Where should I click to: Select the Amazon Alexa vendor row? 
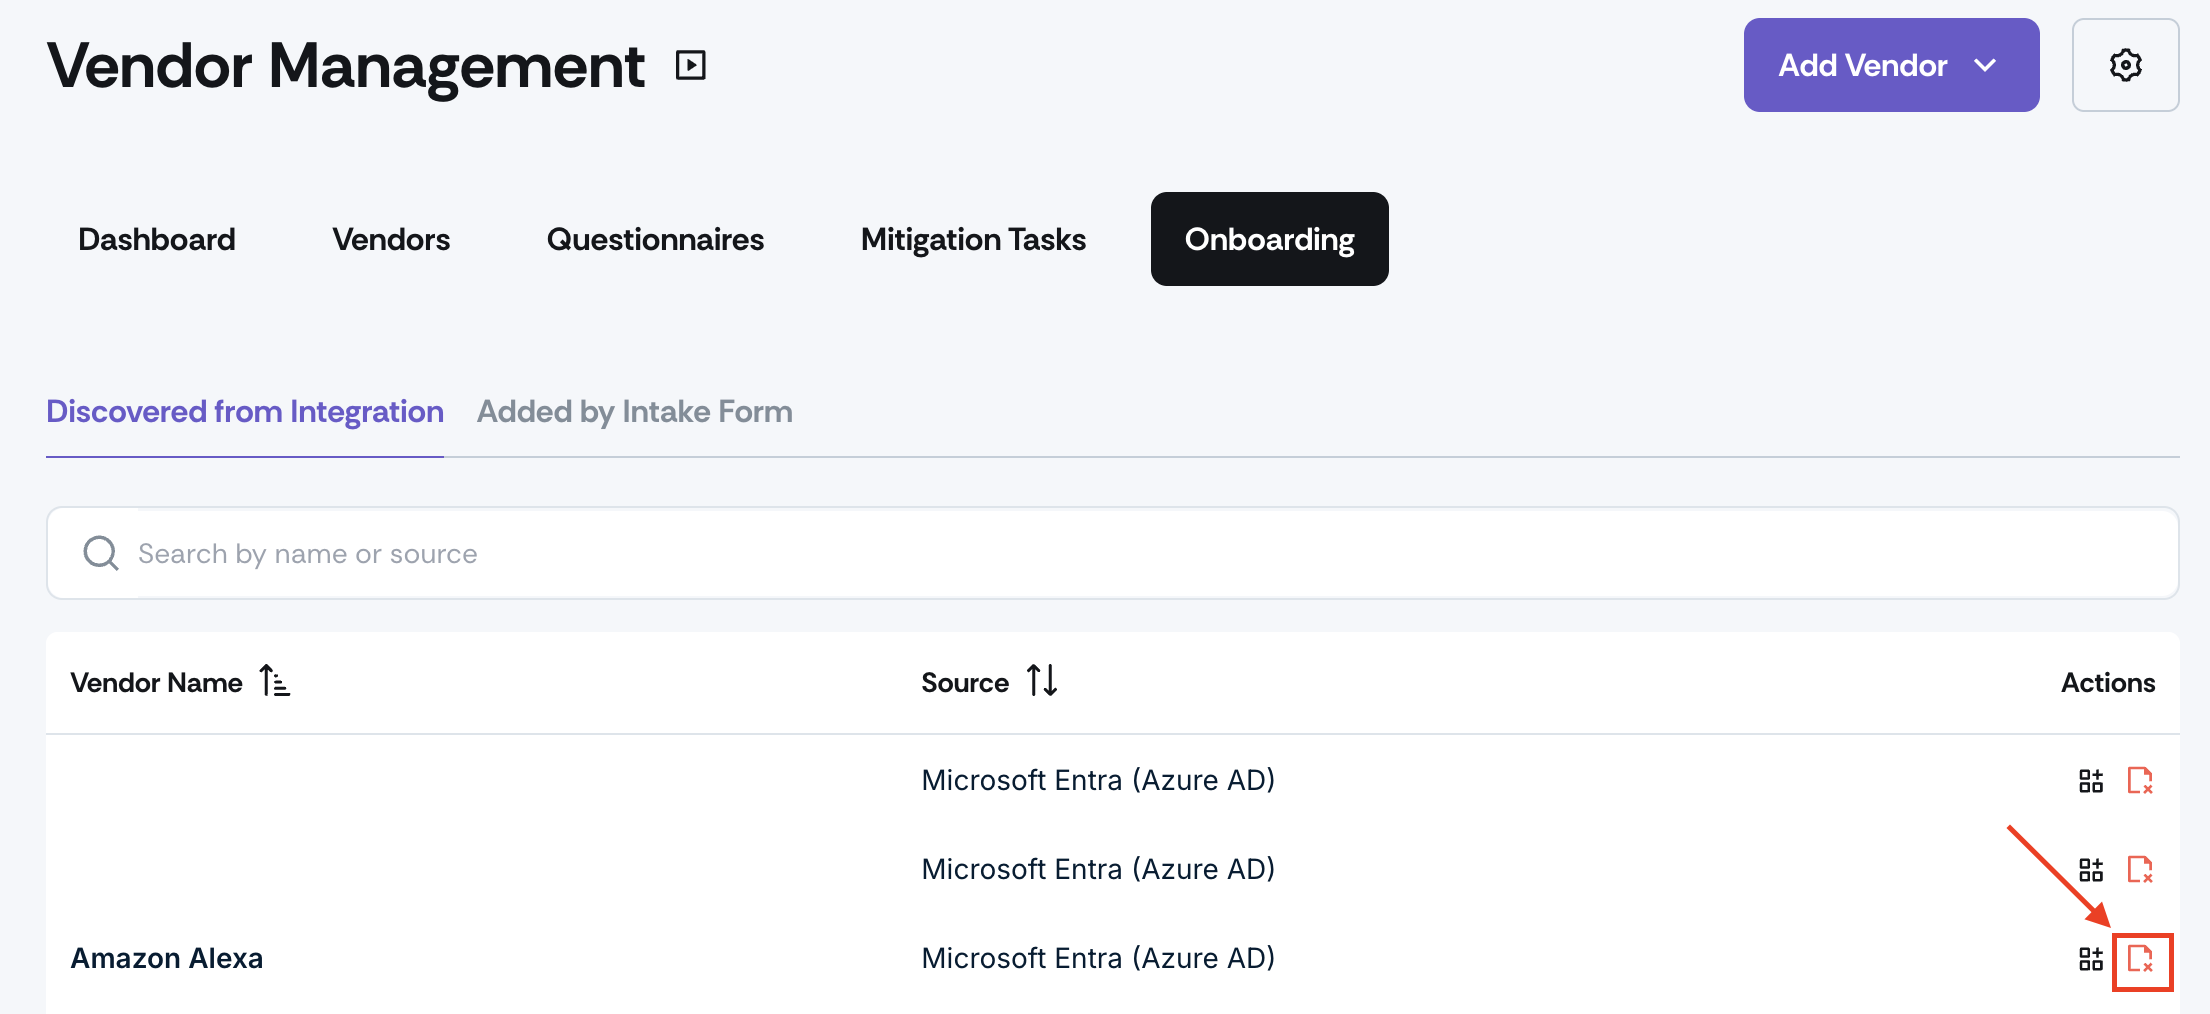coord(1112,958)
